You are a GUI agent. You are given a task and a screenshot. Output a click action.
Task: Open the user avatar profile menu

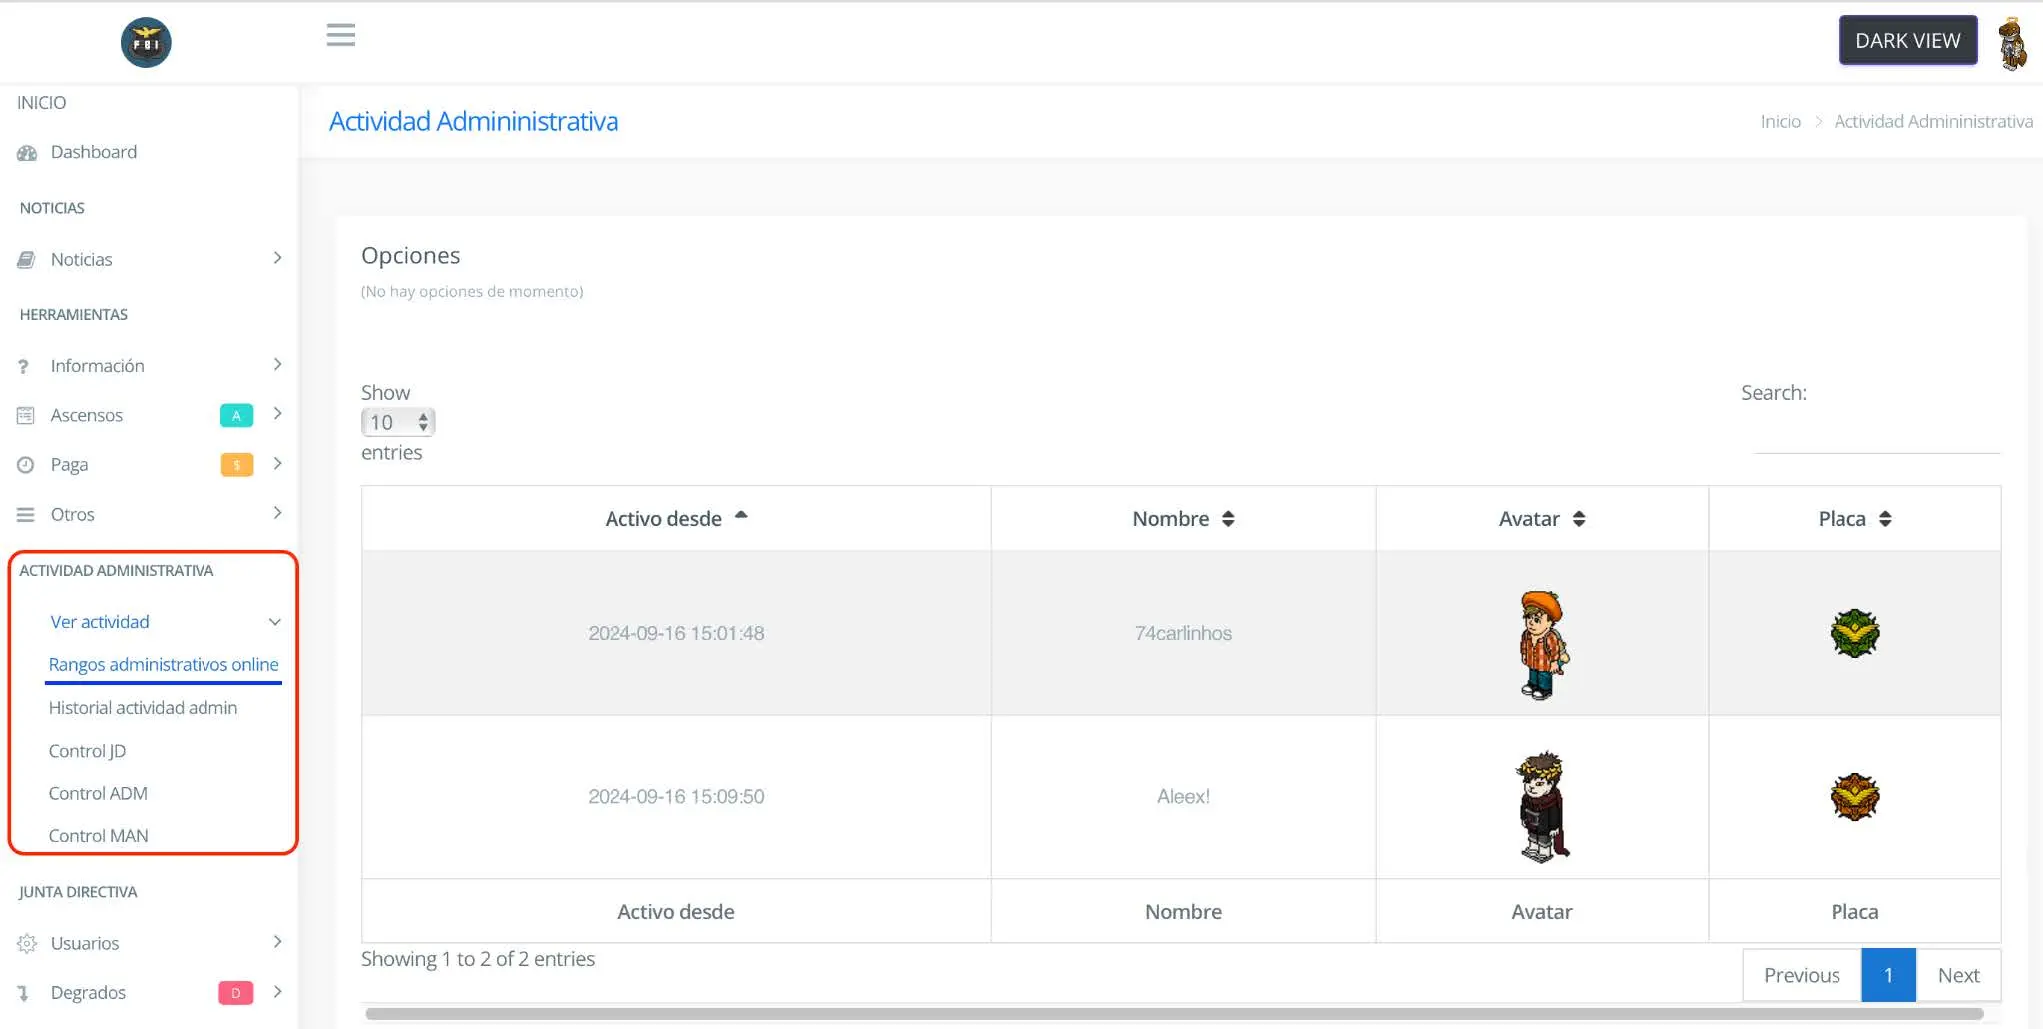point(2012,43)
